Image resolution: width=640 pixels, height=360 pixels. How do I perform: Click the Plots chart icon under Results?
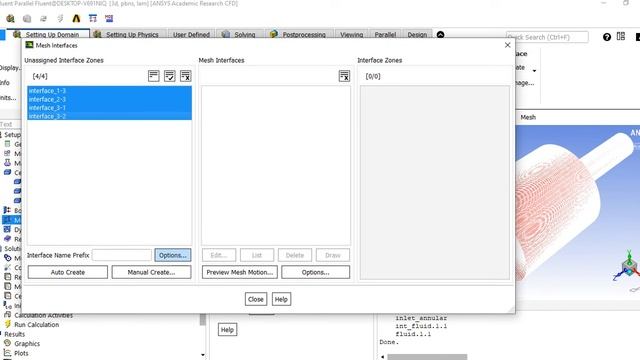click(x=7, y=353)
